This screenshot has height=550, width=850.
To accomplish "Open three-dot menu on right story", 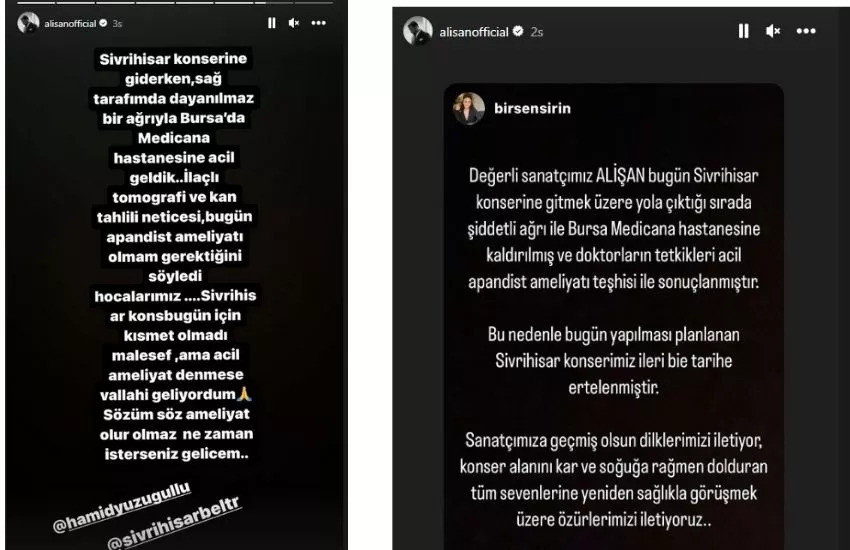I will [x=806, y=31].
